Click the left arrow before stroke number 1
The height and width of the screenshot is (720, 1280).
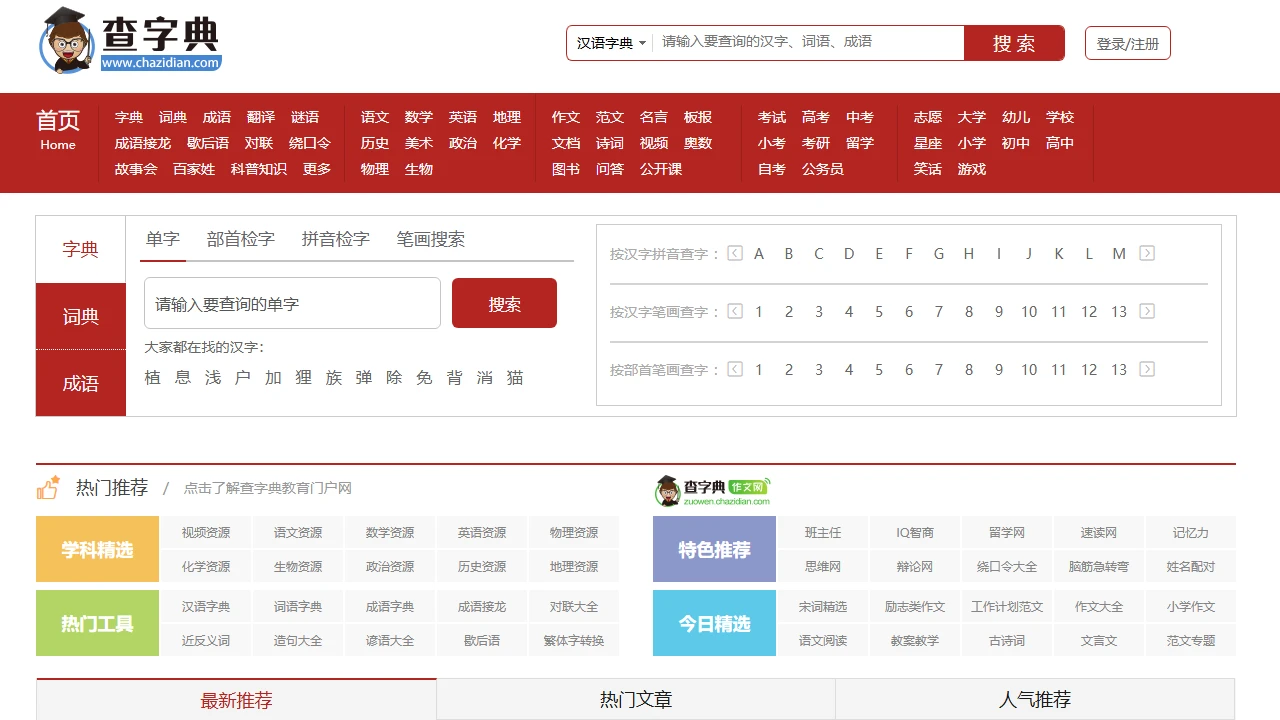(x=734, y=311)
